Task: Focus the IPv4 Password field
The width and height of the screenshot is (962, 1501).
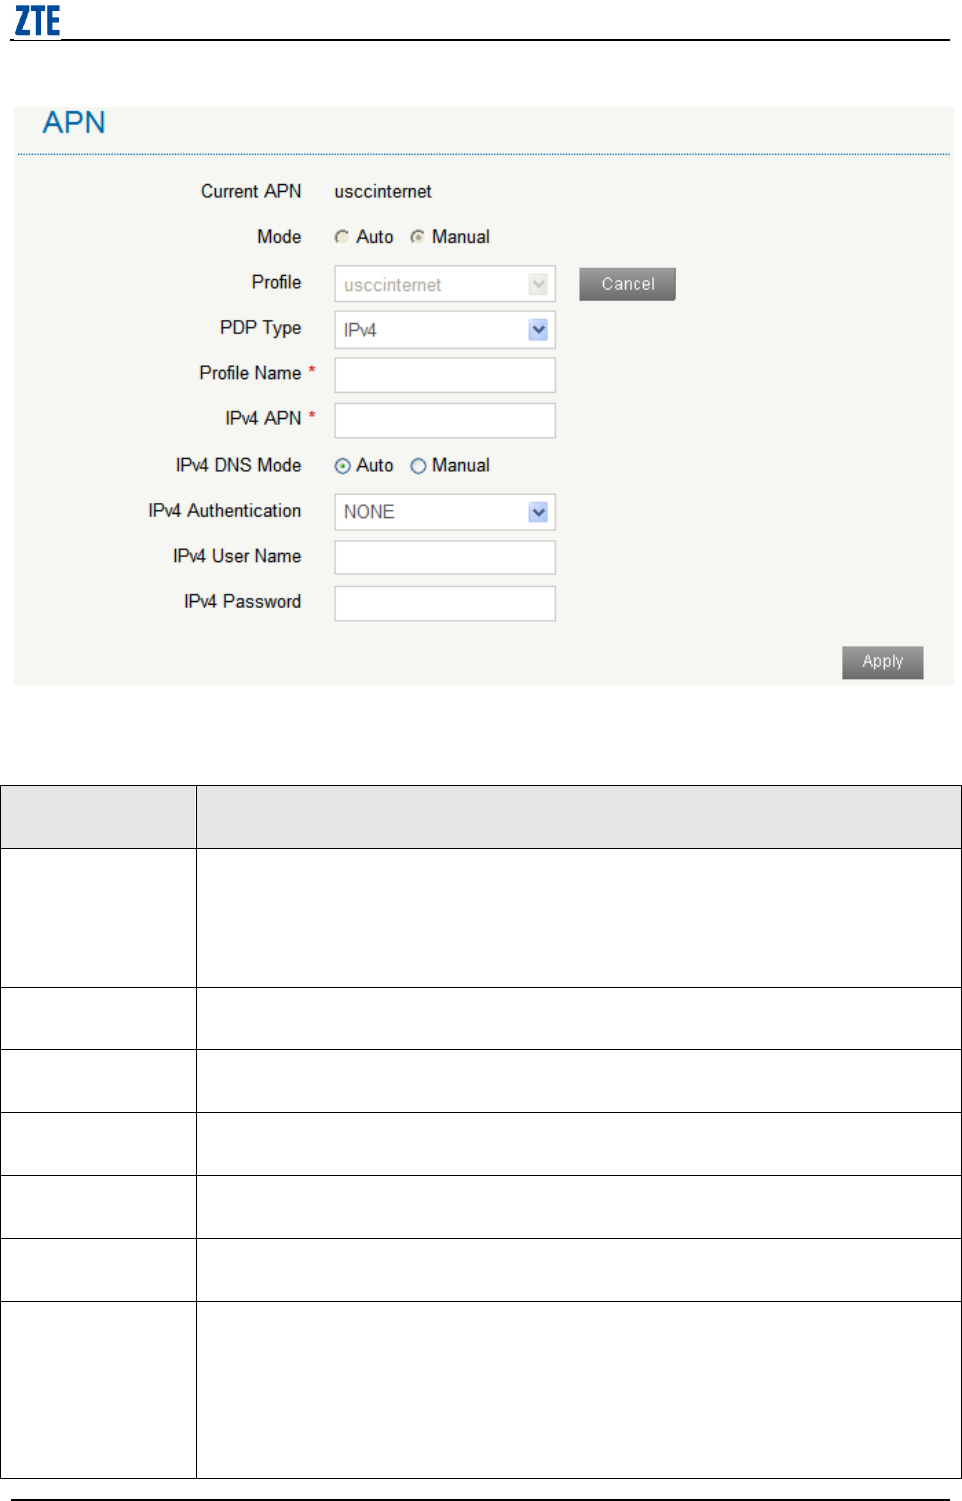Action: pos(445,603)
